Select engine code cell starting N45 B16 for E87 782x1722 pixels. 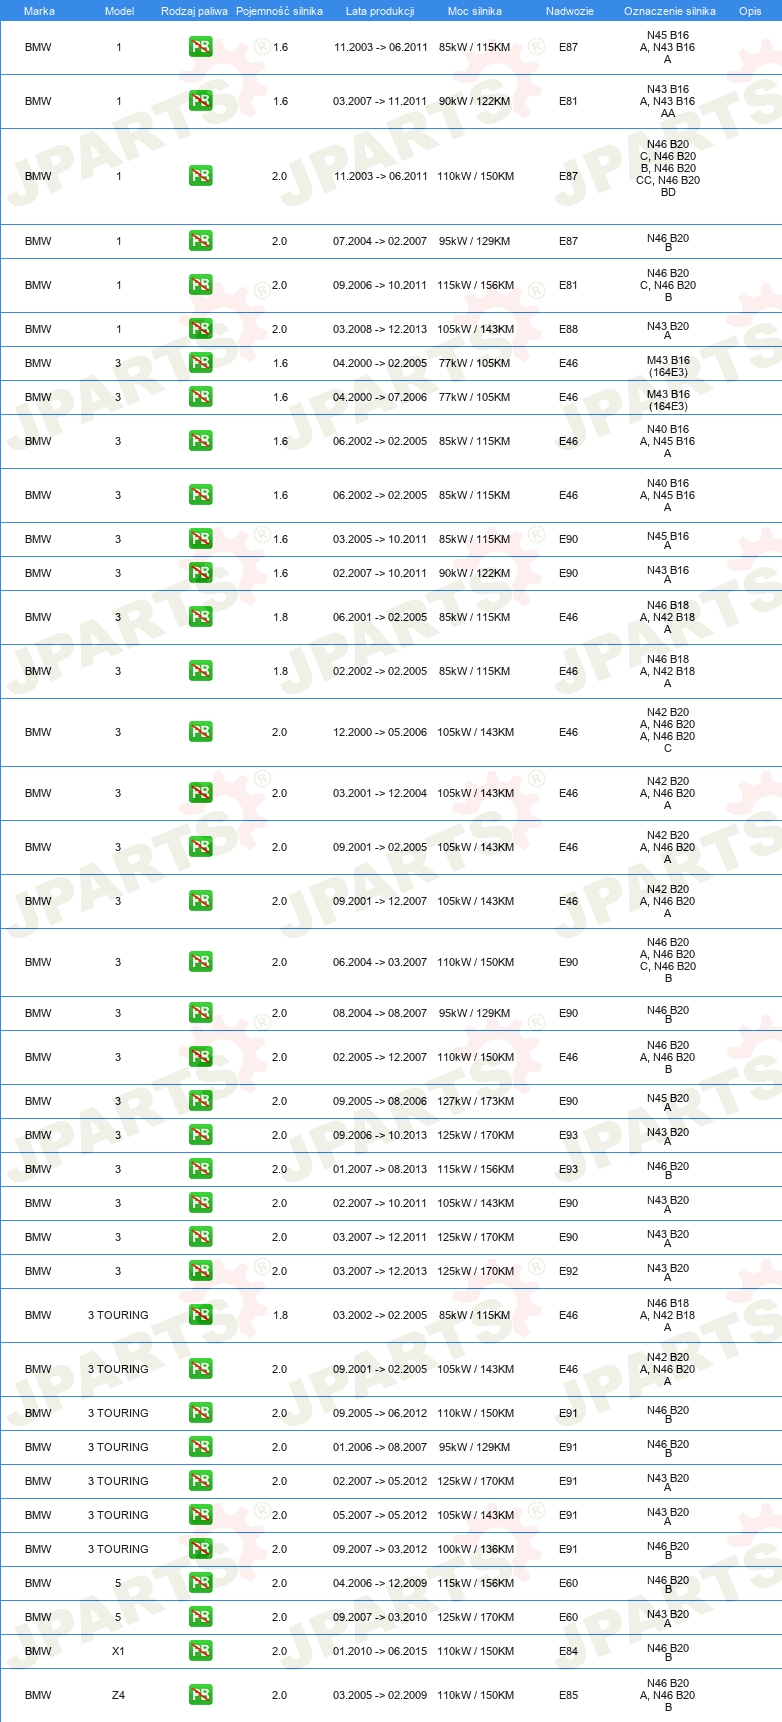pyautogui.click(x=668, y=47)
